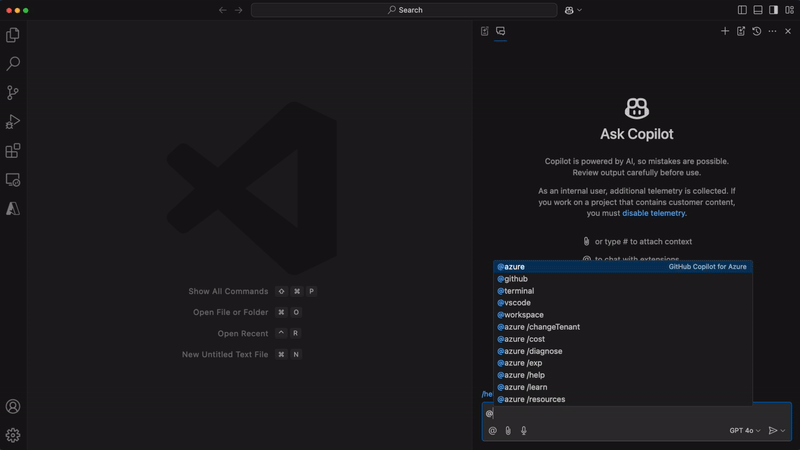The image size is (800, 450).
Task: Select the @vscode suggestion
Action: click(622, 303)
